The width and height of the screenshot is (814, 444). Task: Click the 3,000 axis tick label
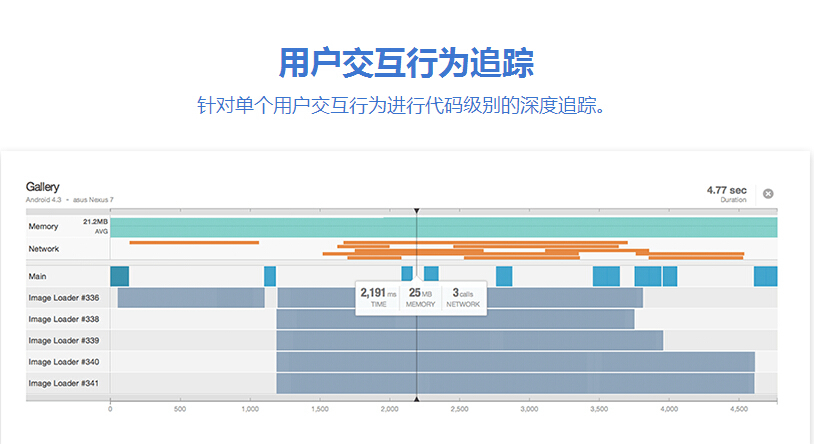click(529, 409)
